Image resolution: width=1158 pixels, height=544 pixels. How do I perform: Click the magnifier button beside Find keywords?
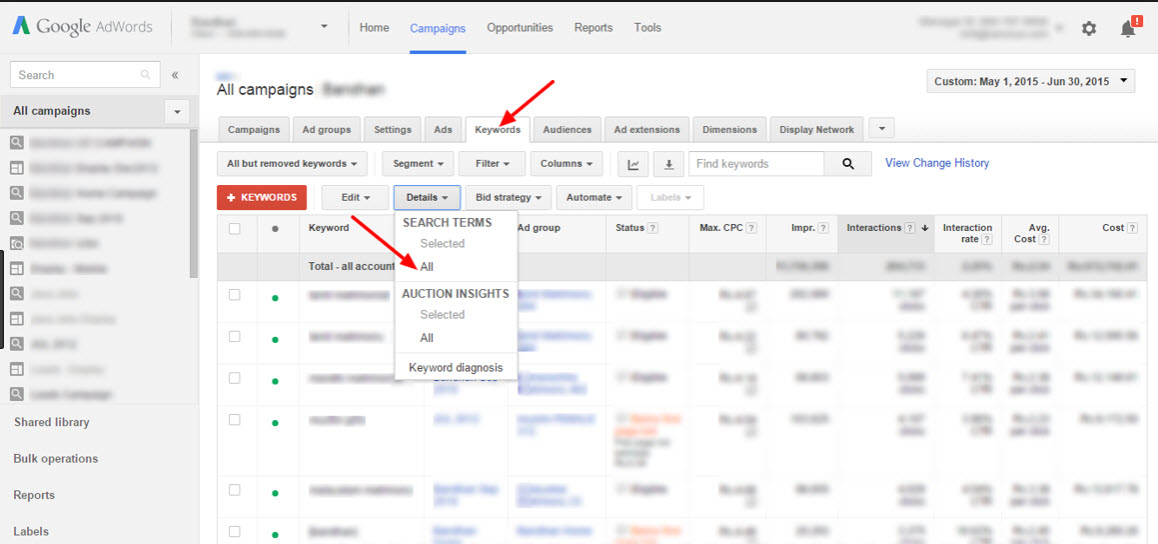(848, 164)
